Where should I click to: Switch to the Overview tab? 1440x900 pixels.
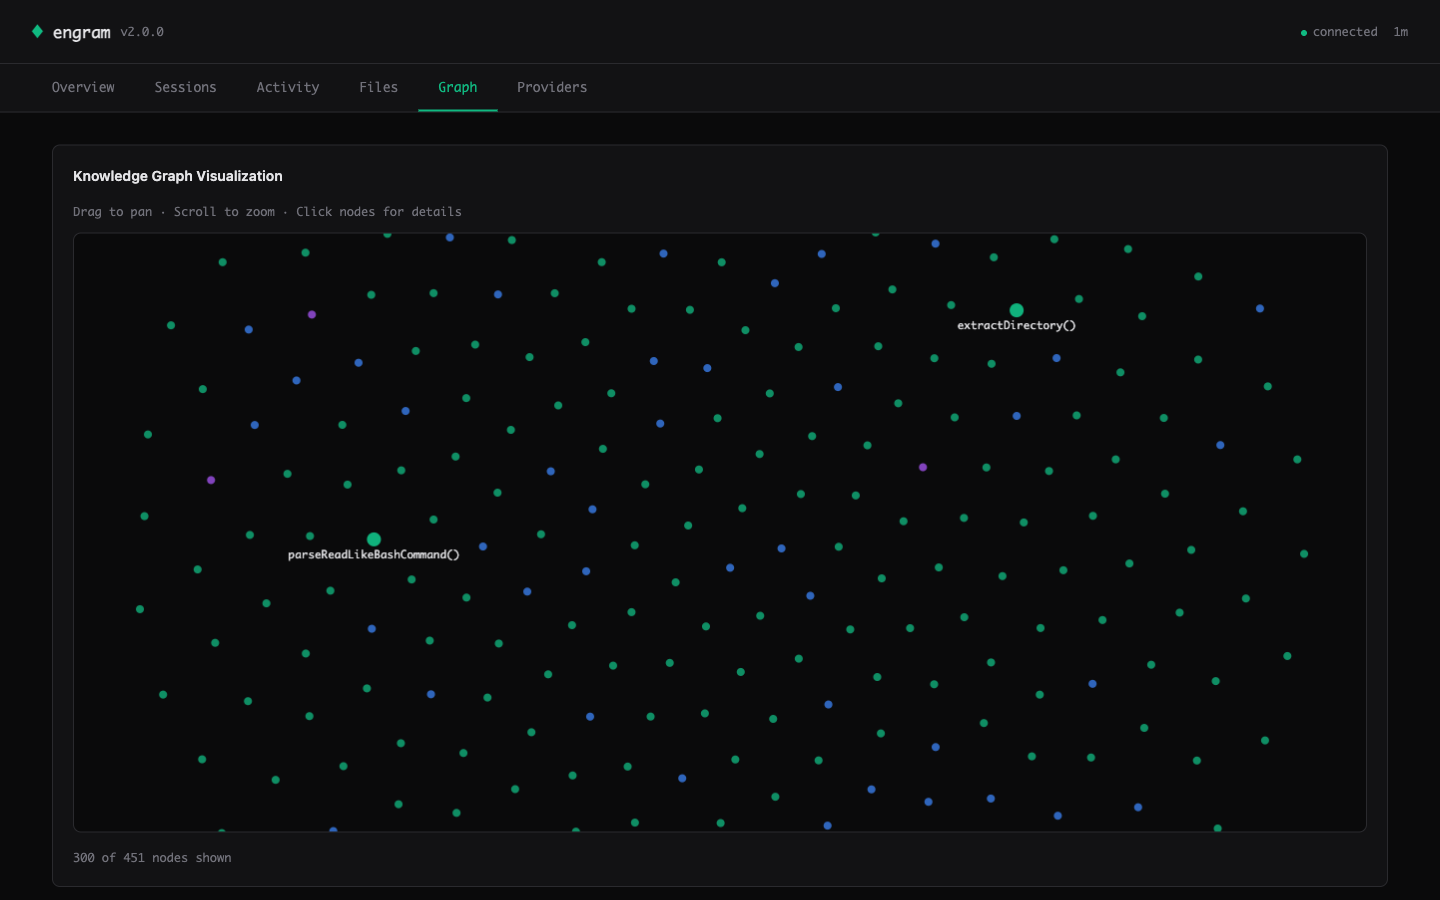(x=83, y=87)
